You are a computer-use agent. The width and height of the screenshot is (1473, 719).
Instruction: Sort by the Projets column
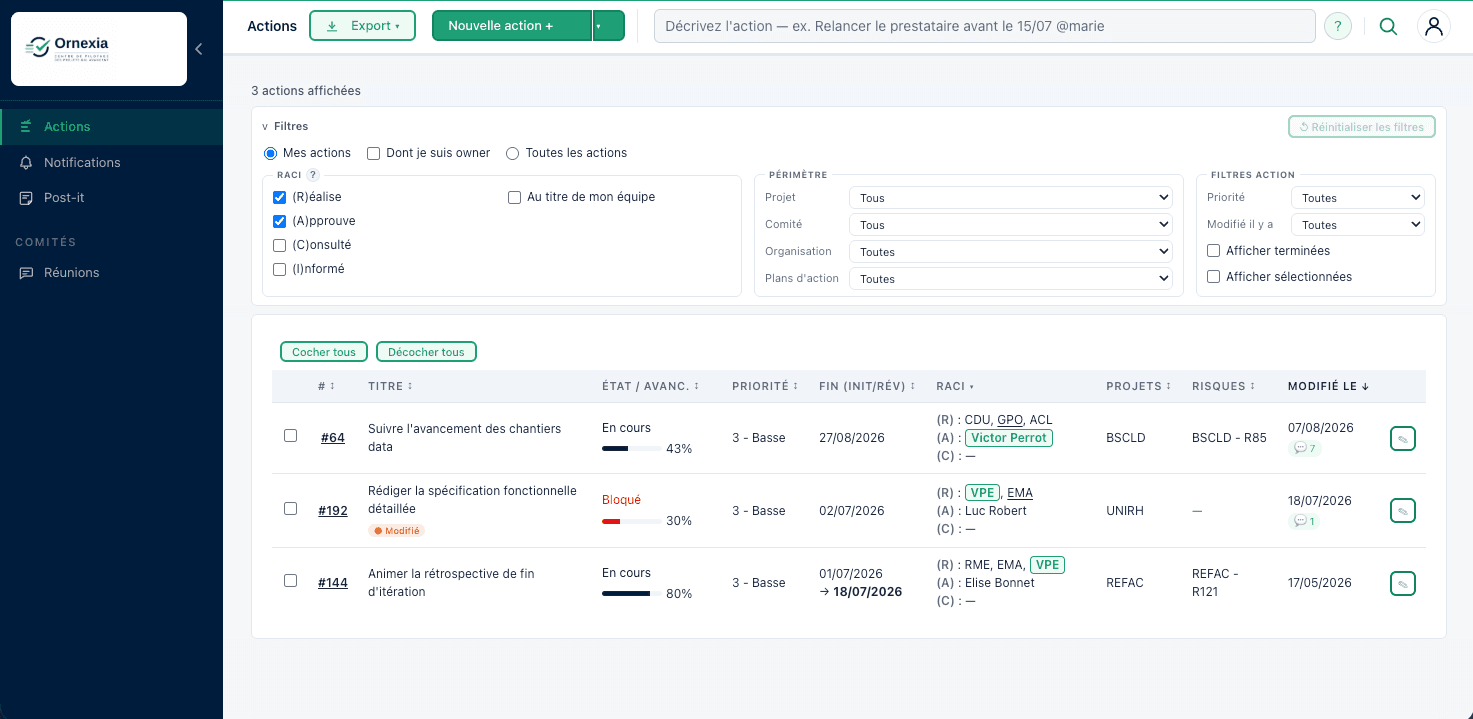coord(1139,386)
